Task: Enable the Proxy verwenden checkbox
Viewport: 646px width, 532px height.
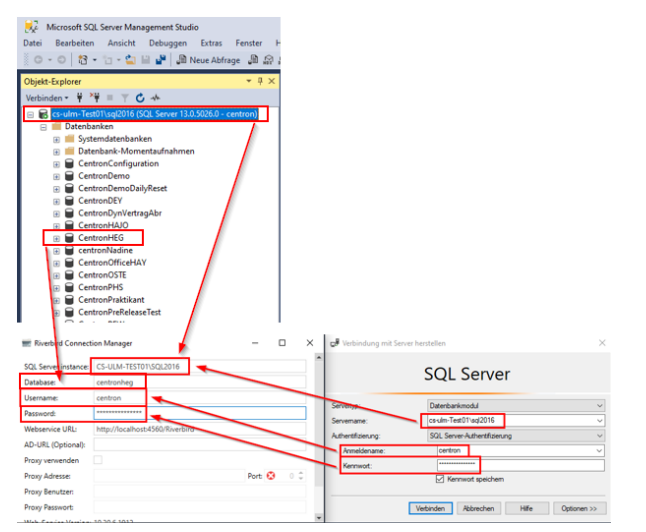Action: 98,459
